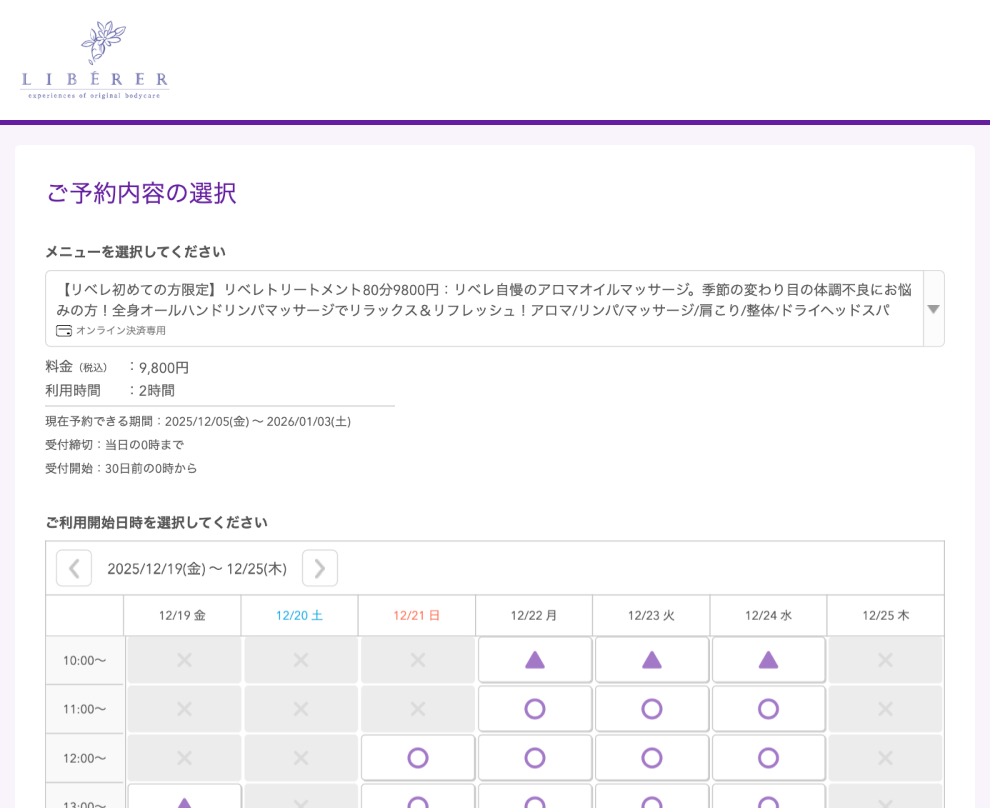Click the 12/21 Sunday column header
The image size is (990, 808).
point(417,616)
